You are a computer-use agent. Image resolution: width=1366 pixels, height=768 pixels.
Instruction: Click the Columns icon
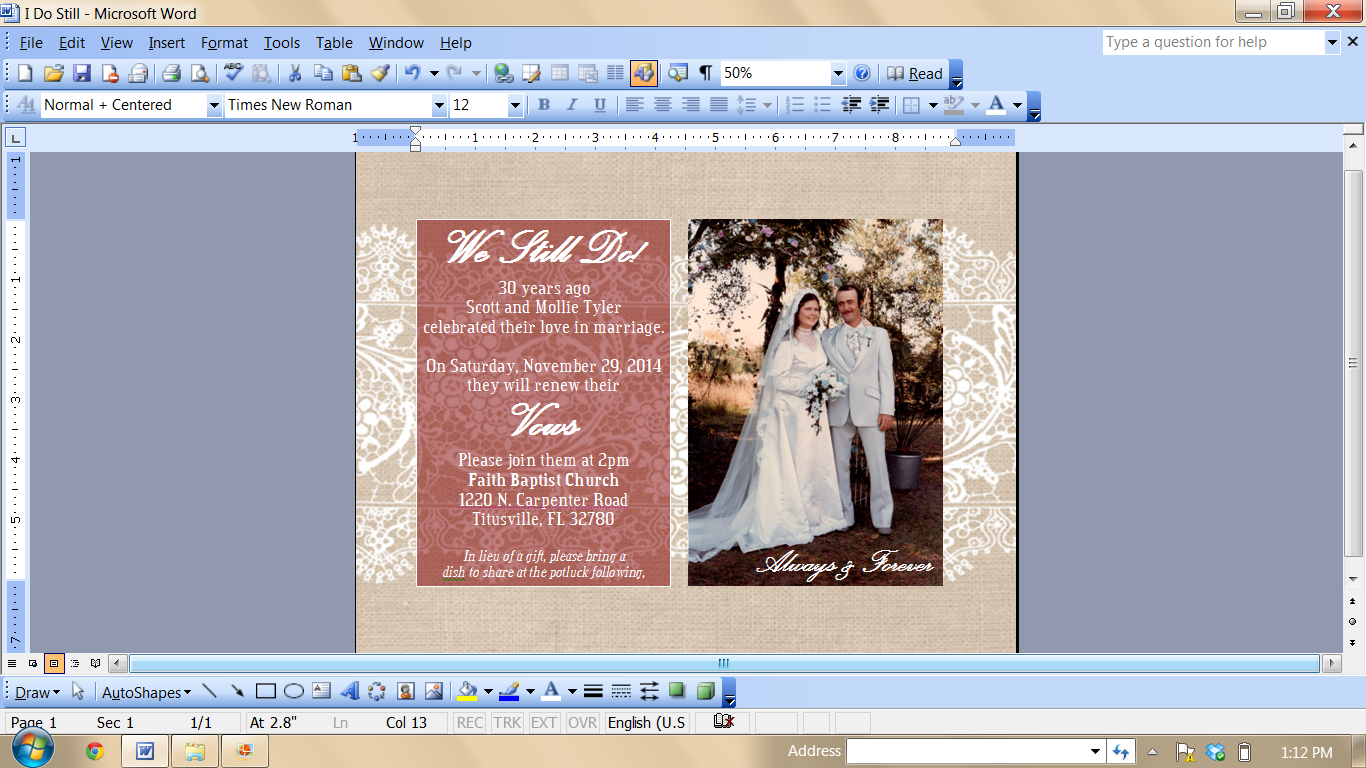pos(615,73)
